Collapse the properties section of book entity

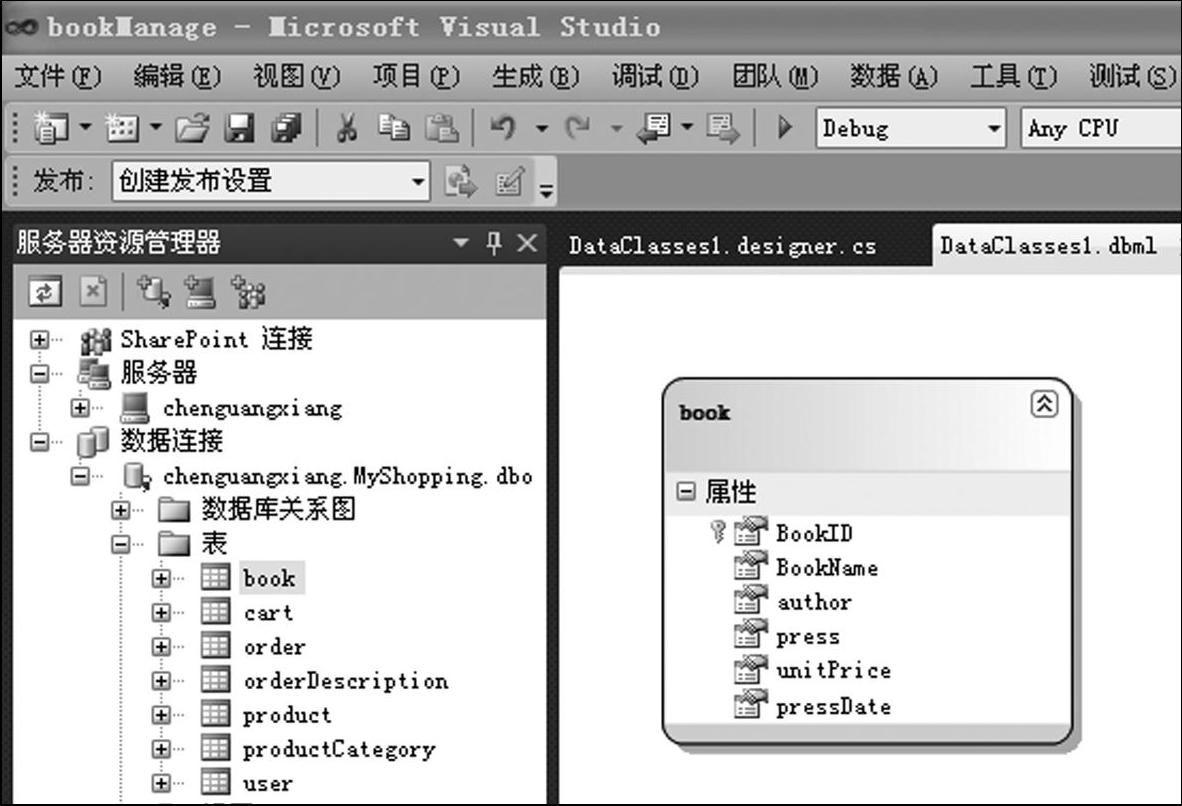click(x=686, y=492)
